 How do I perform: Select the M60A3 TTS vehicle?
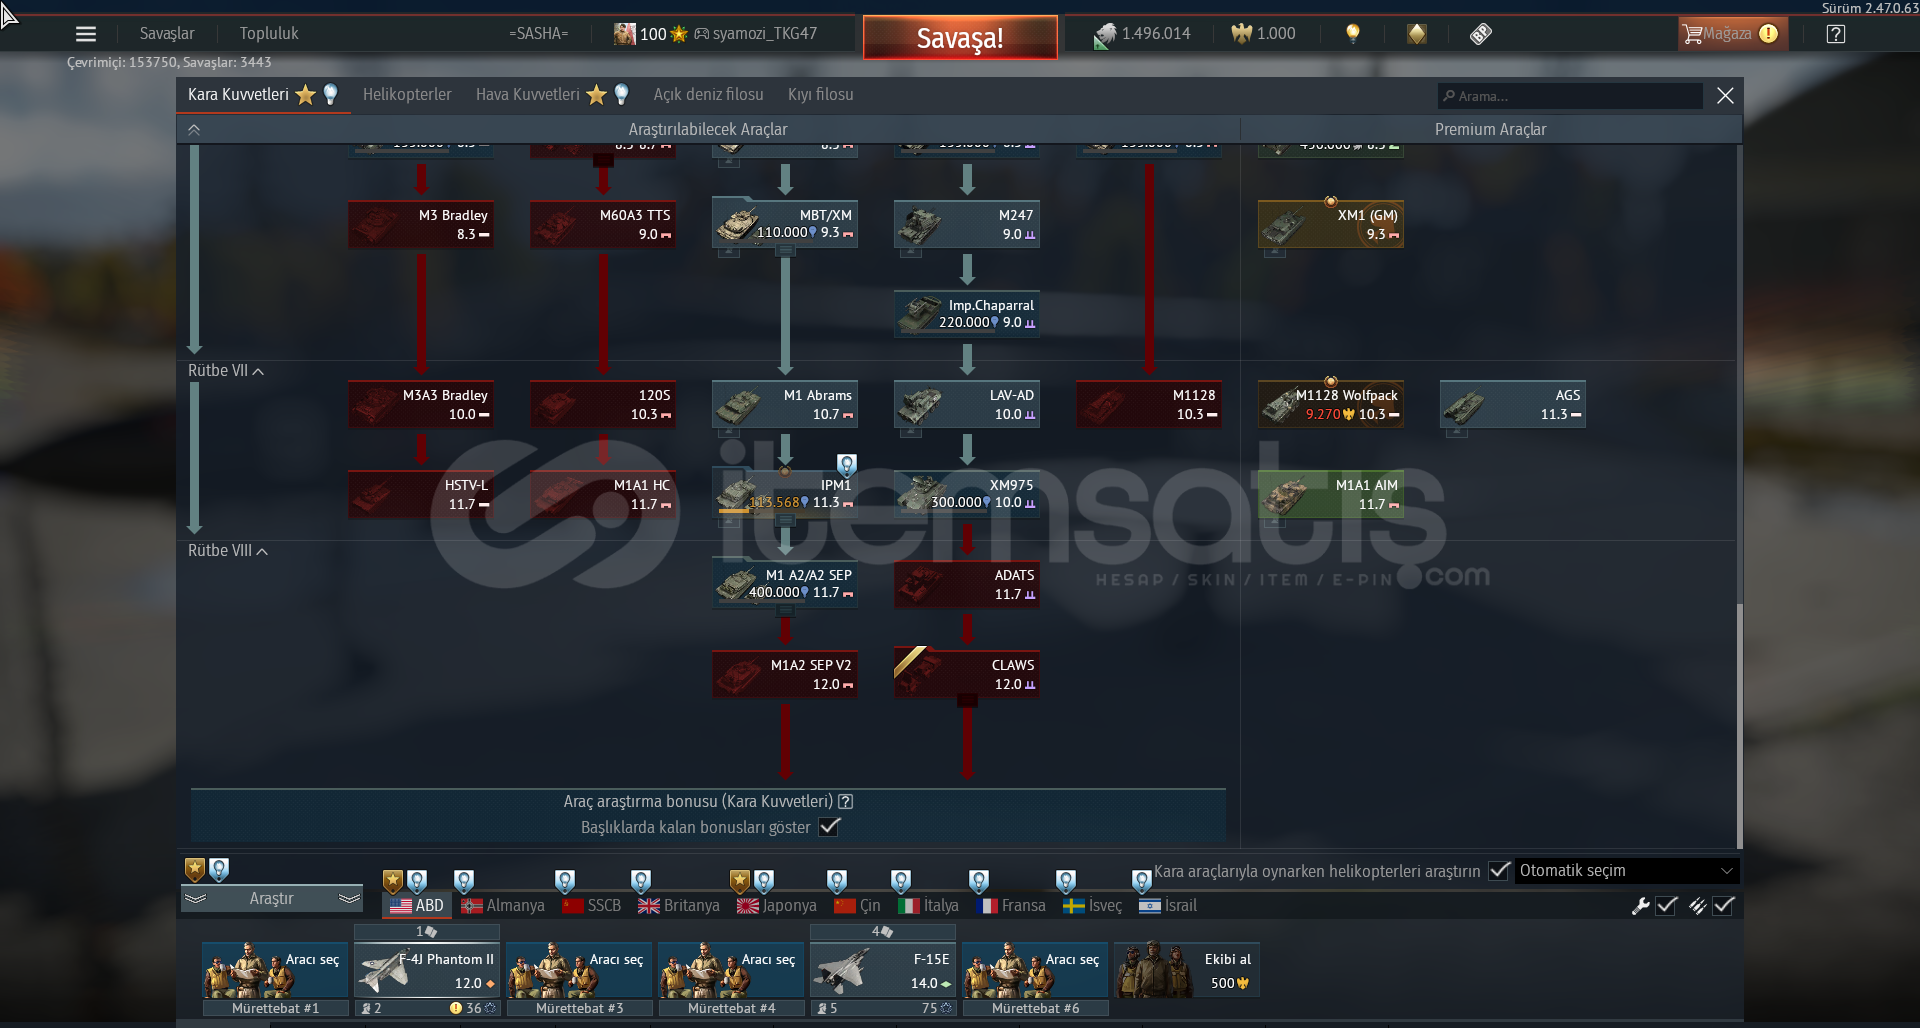pos(603,225)
